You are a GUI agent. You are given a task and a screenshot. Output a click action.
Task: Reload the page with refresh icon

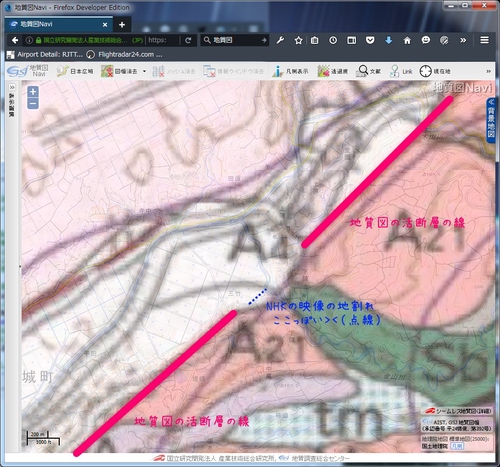(x=188, y=40)
